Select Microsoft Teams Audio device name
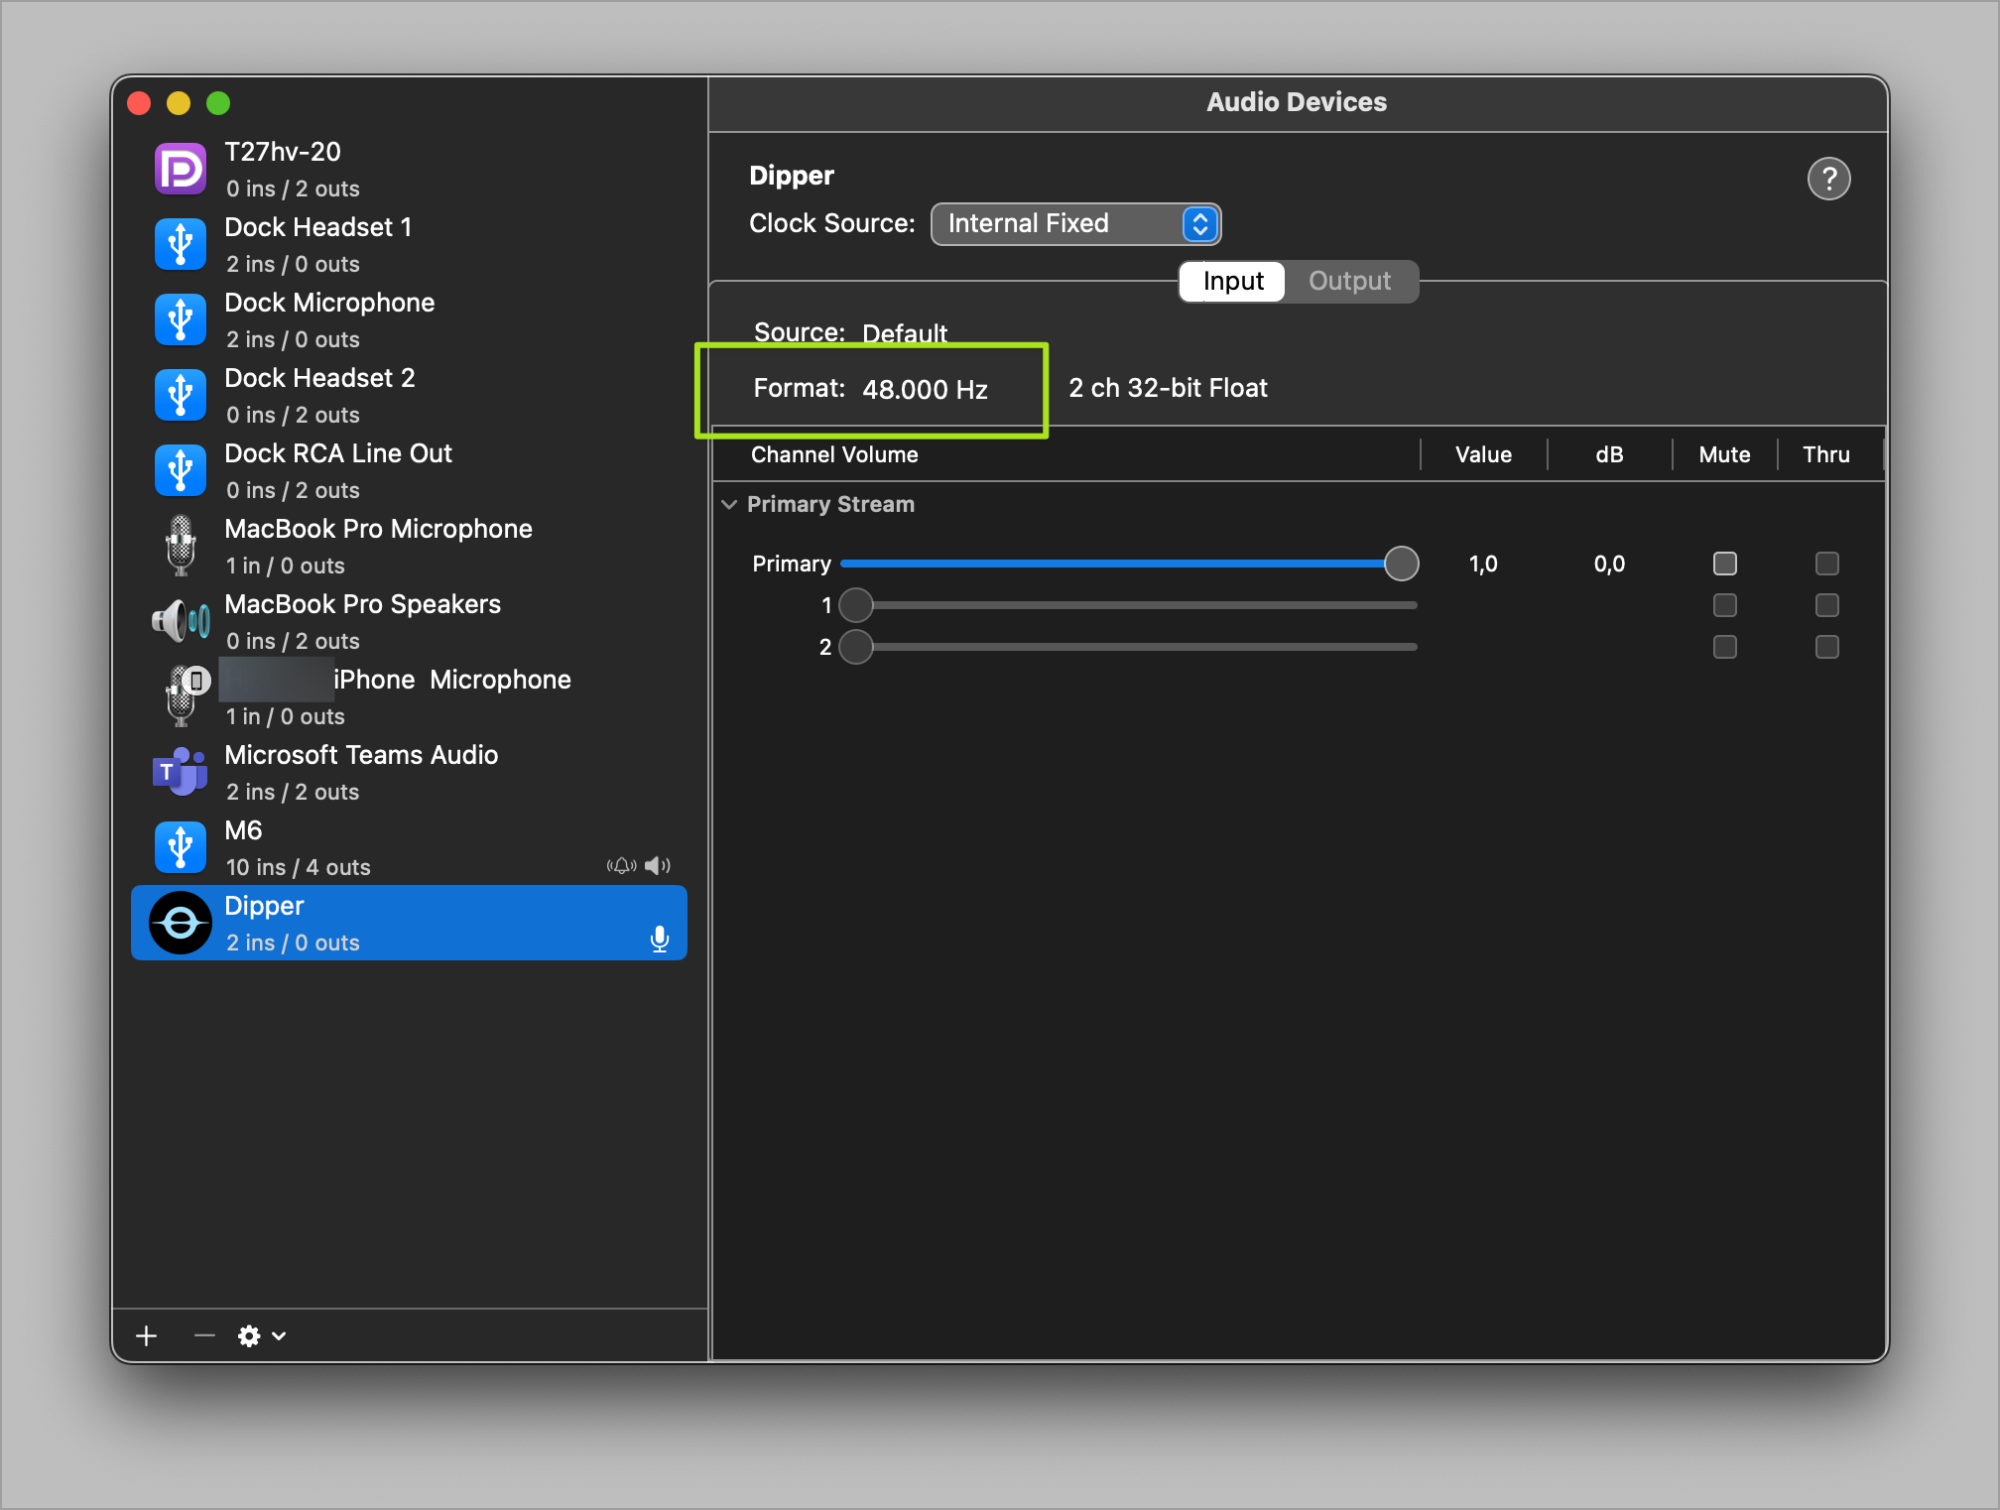The image size is (2000, 1510). point(361,755)
